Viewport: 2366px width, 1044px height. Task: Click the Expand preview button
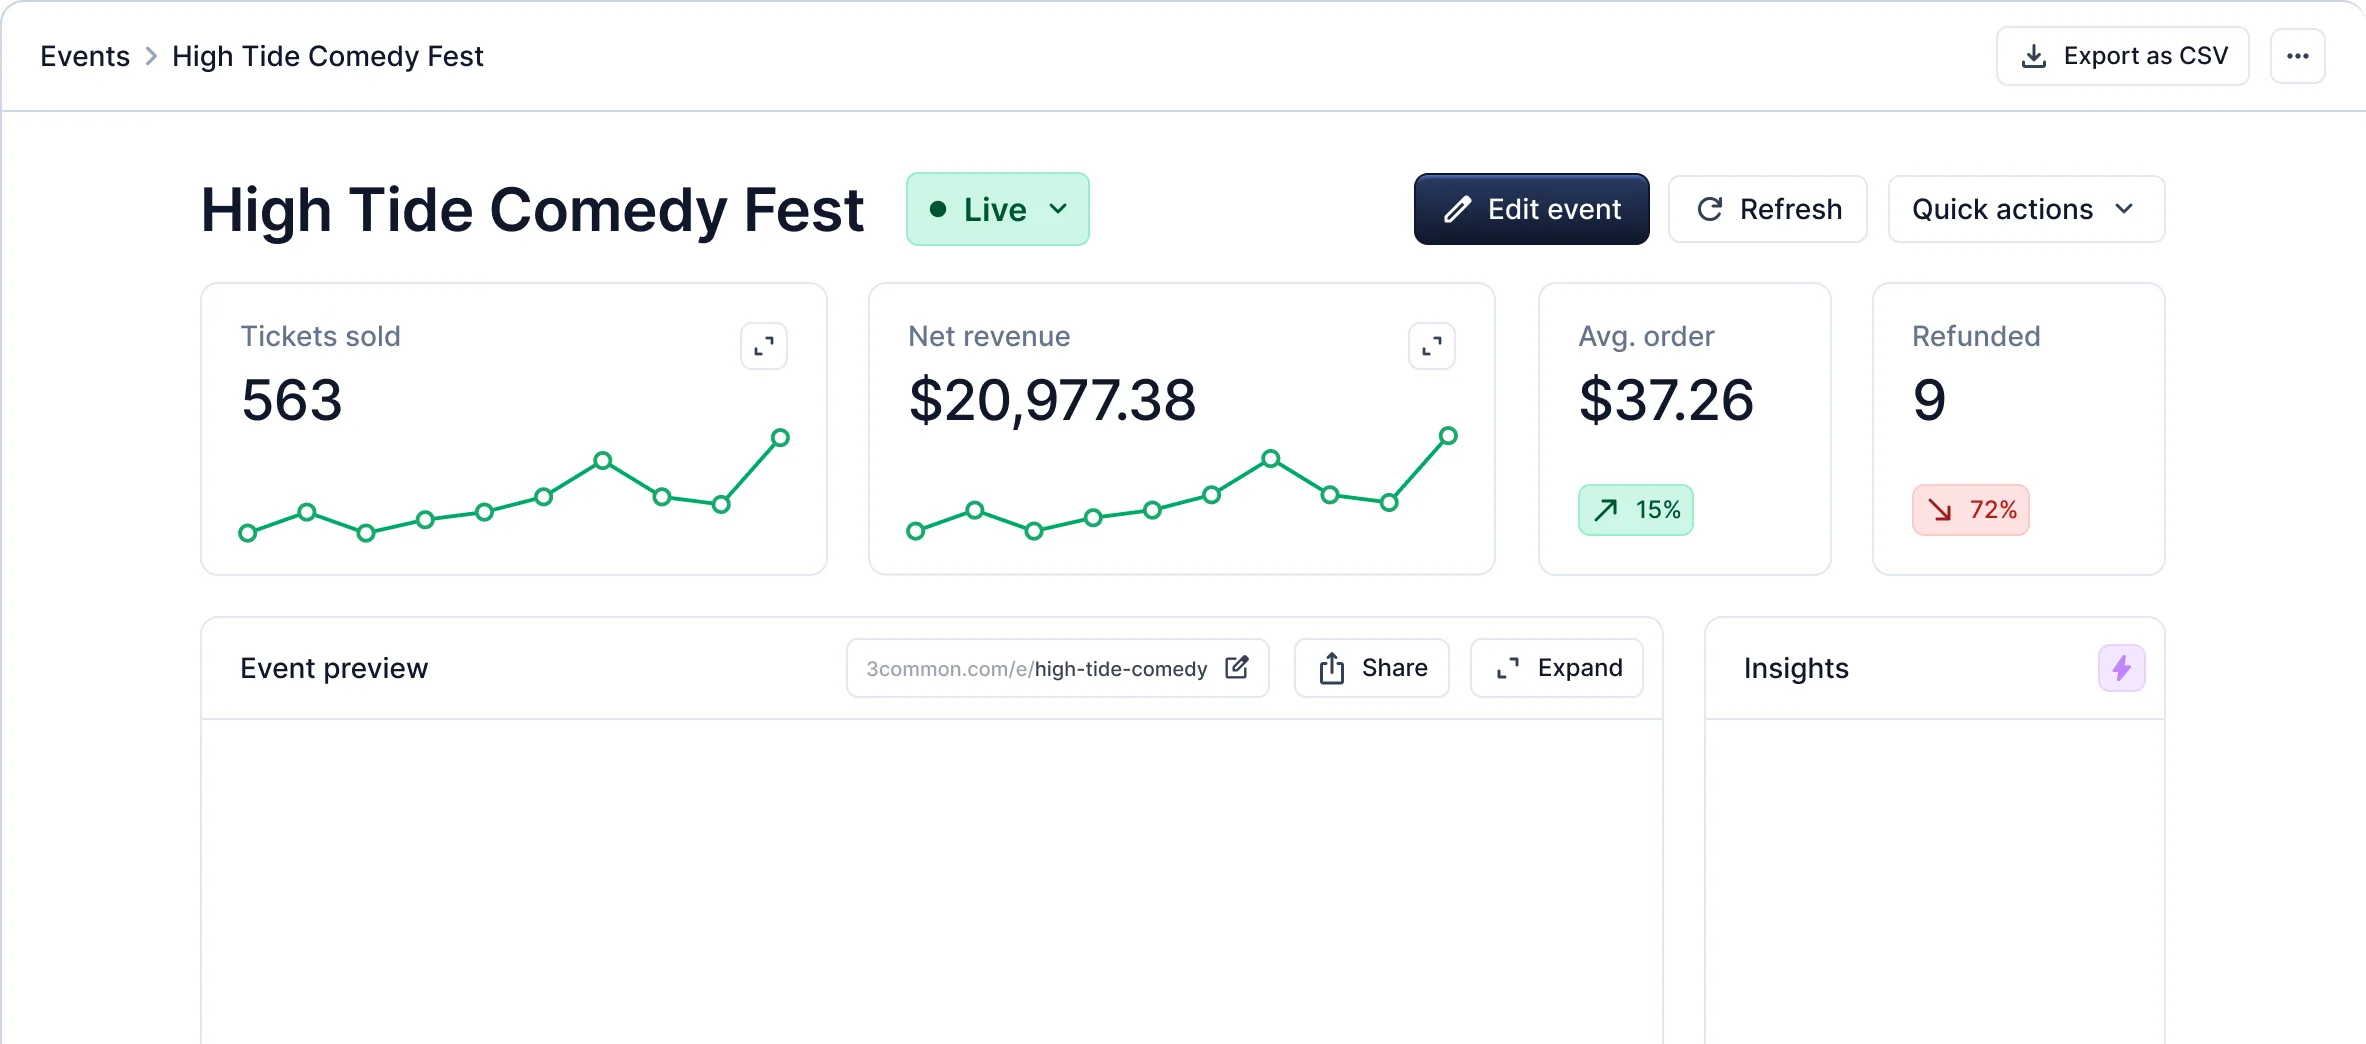point(1556,668)
